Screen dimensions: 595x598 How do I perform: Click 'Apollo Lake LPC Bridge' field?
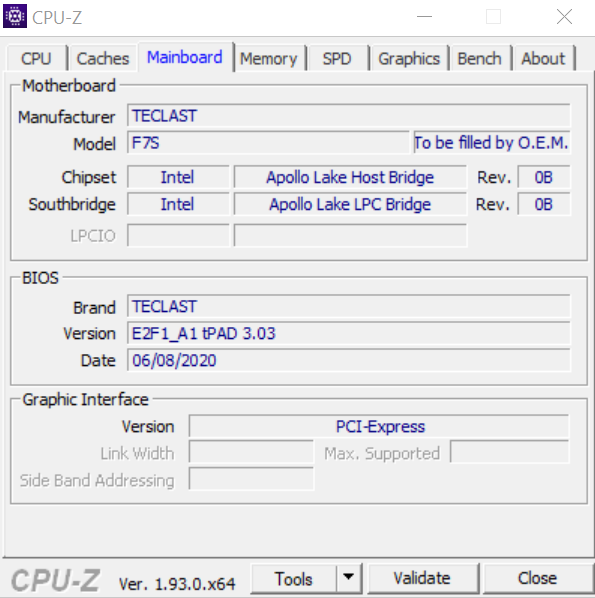[350, 204]
